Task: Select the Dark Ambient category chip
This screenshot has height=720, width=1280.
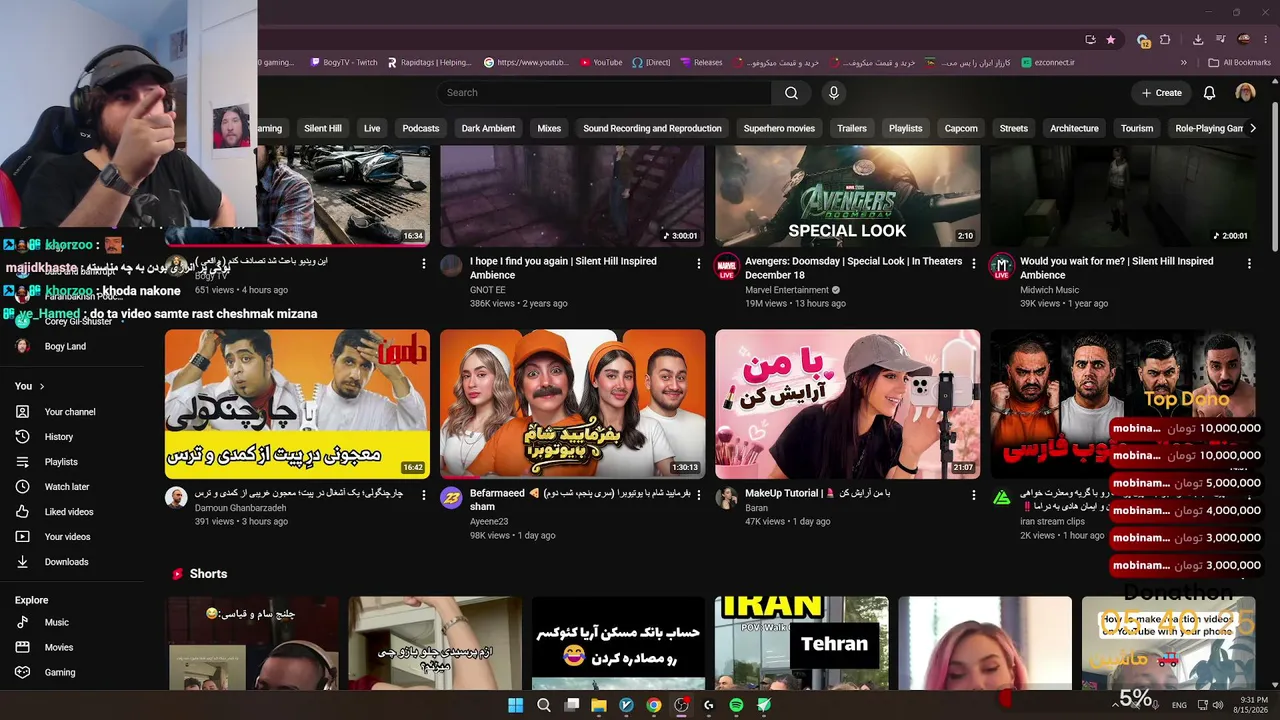Action: tap(488, 128)
